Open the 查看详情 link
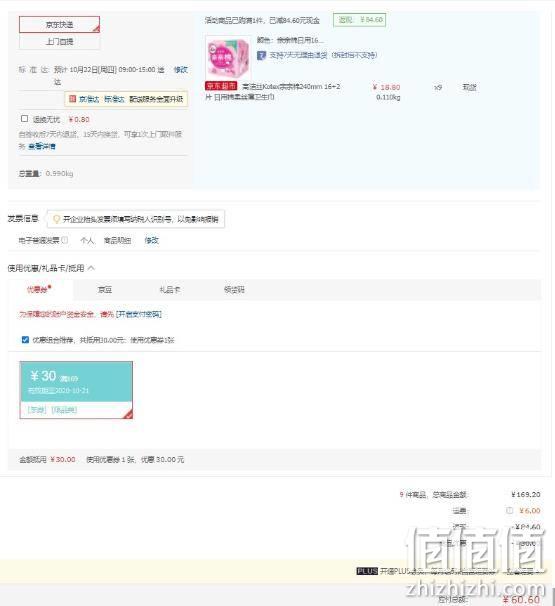555x606 pixels. (42, 146)
